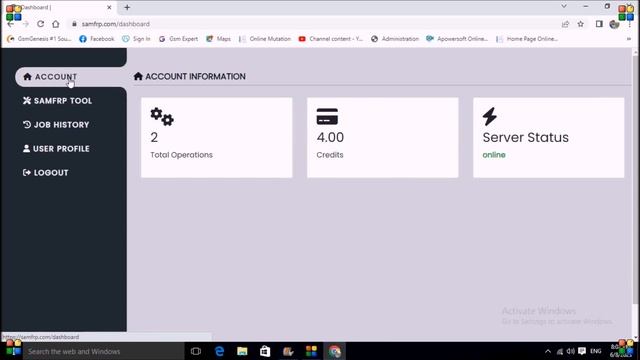Close the Dashboard browser tab
Image resolution: width=640 pixels, height=360 pixels.
click(x=109, y=7)
